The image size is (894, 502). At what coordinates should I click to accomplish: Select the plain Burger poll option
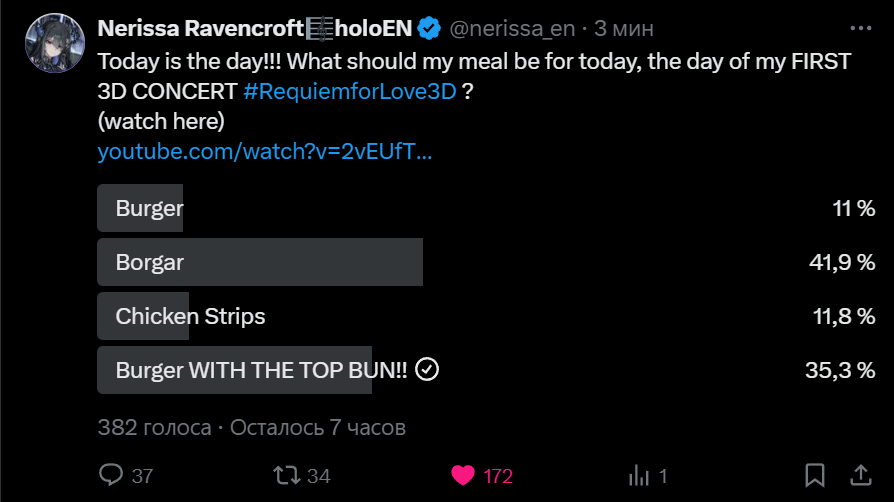150,208
